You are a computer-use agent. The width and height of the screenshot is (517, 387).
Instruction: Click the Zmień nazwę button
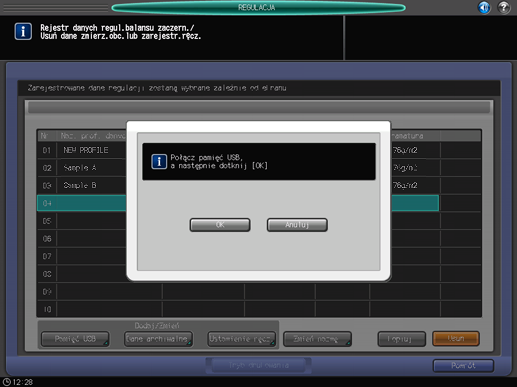[x=317, y=339]
